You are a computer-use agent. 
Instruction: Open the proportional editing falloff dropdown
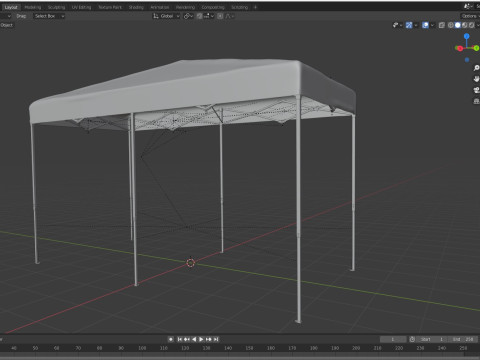pos(230,16)
